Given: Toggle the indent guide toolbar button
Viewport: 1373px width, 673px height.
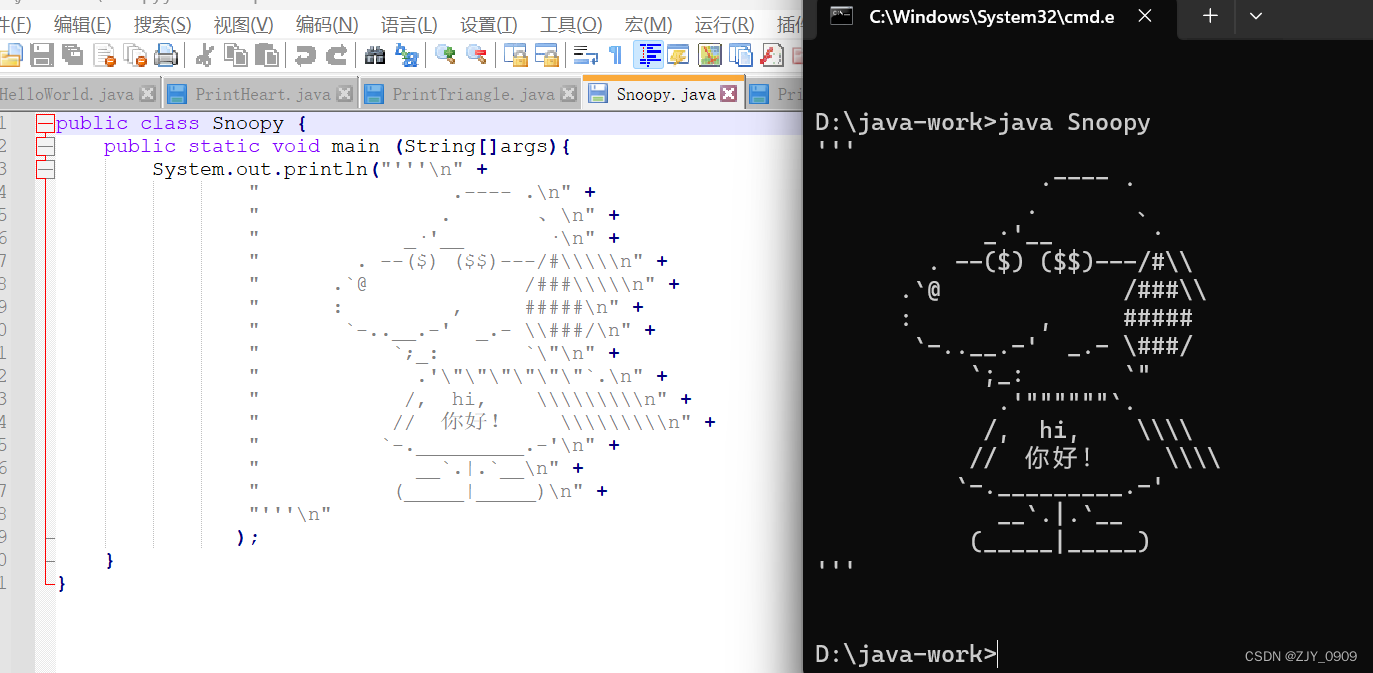Looking at the screenshot, I should pos(650,55).
